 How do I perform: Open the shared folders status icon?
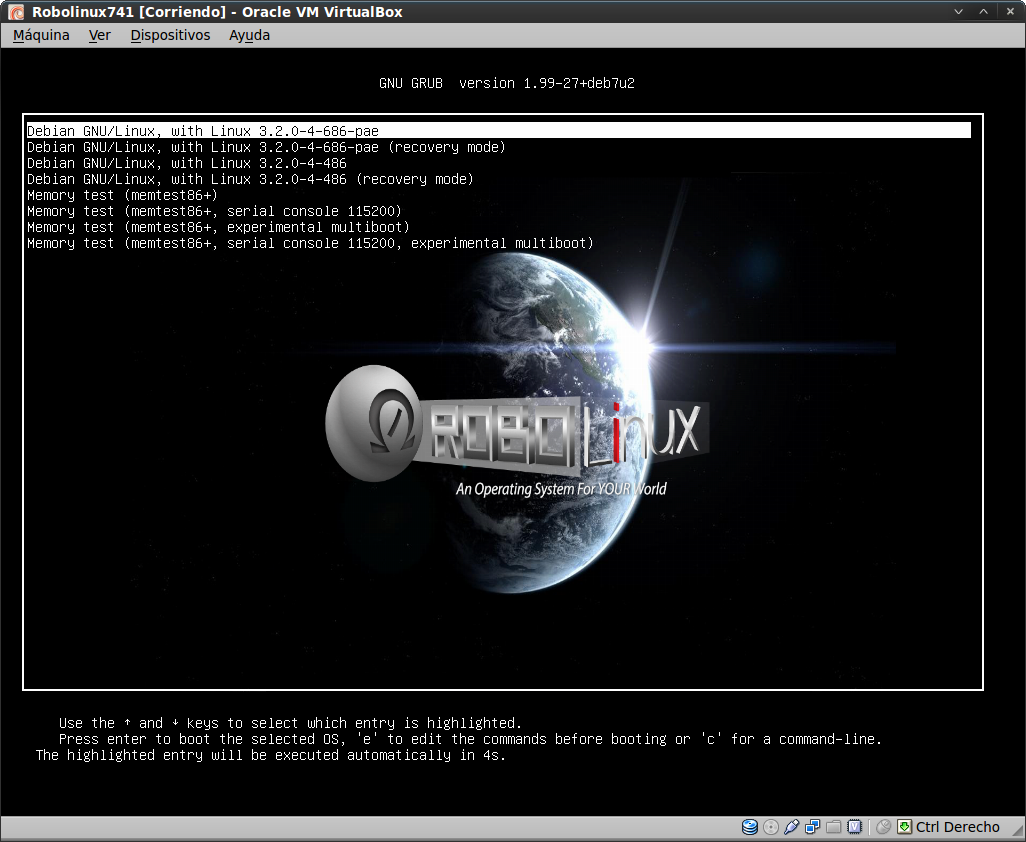pyautogui.click(x=833, y=827)
